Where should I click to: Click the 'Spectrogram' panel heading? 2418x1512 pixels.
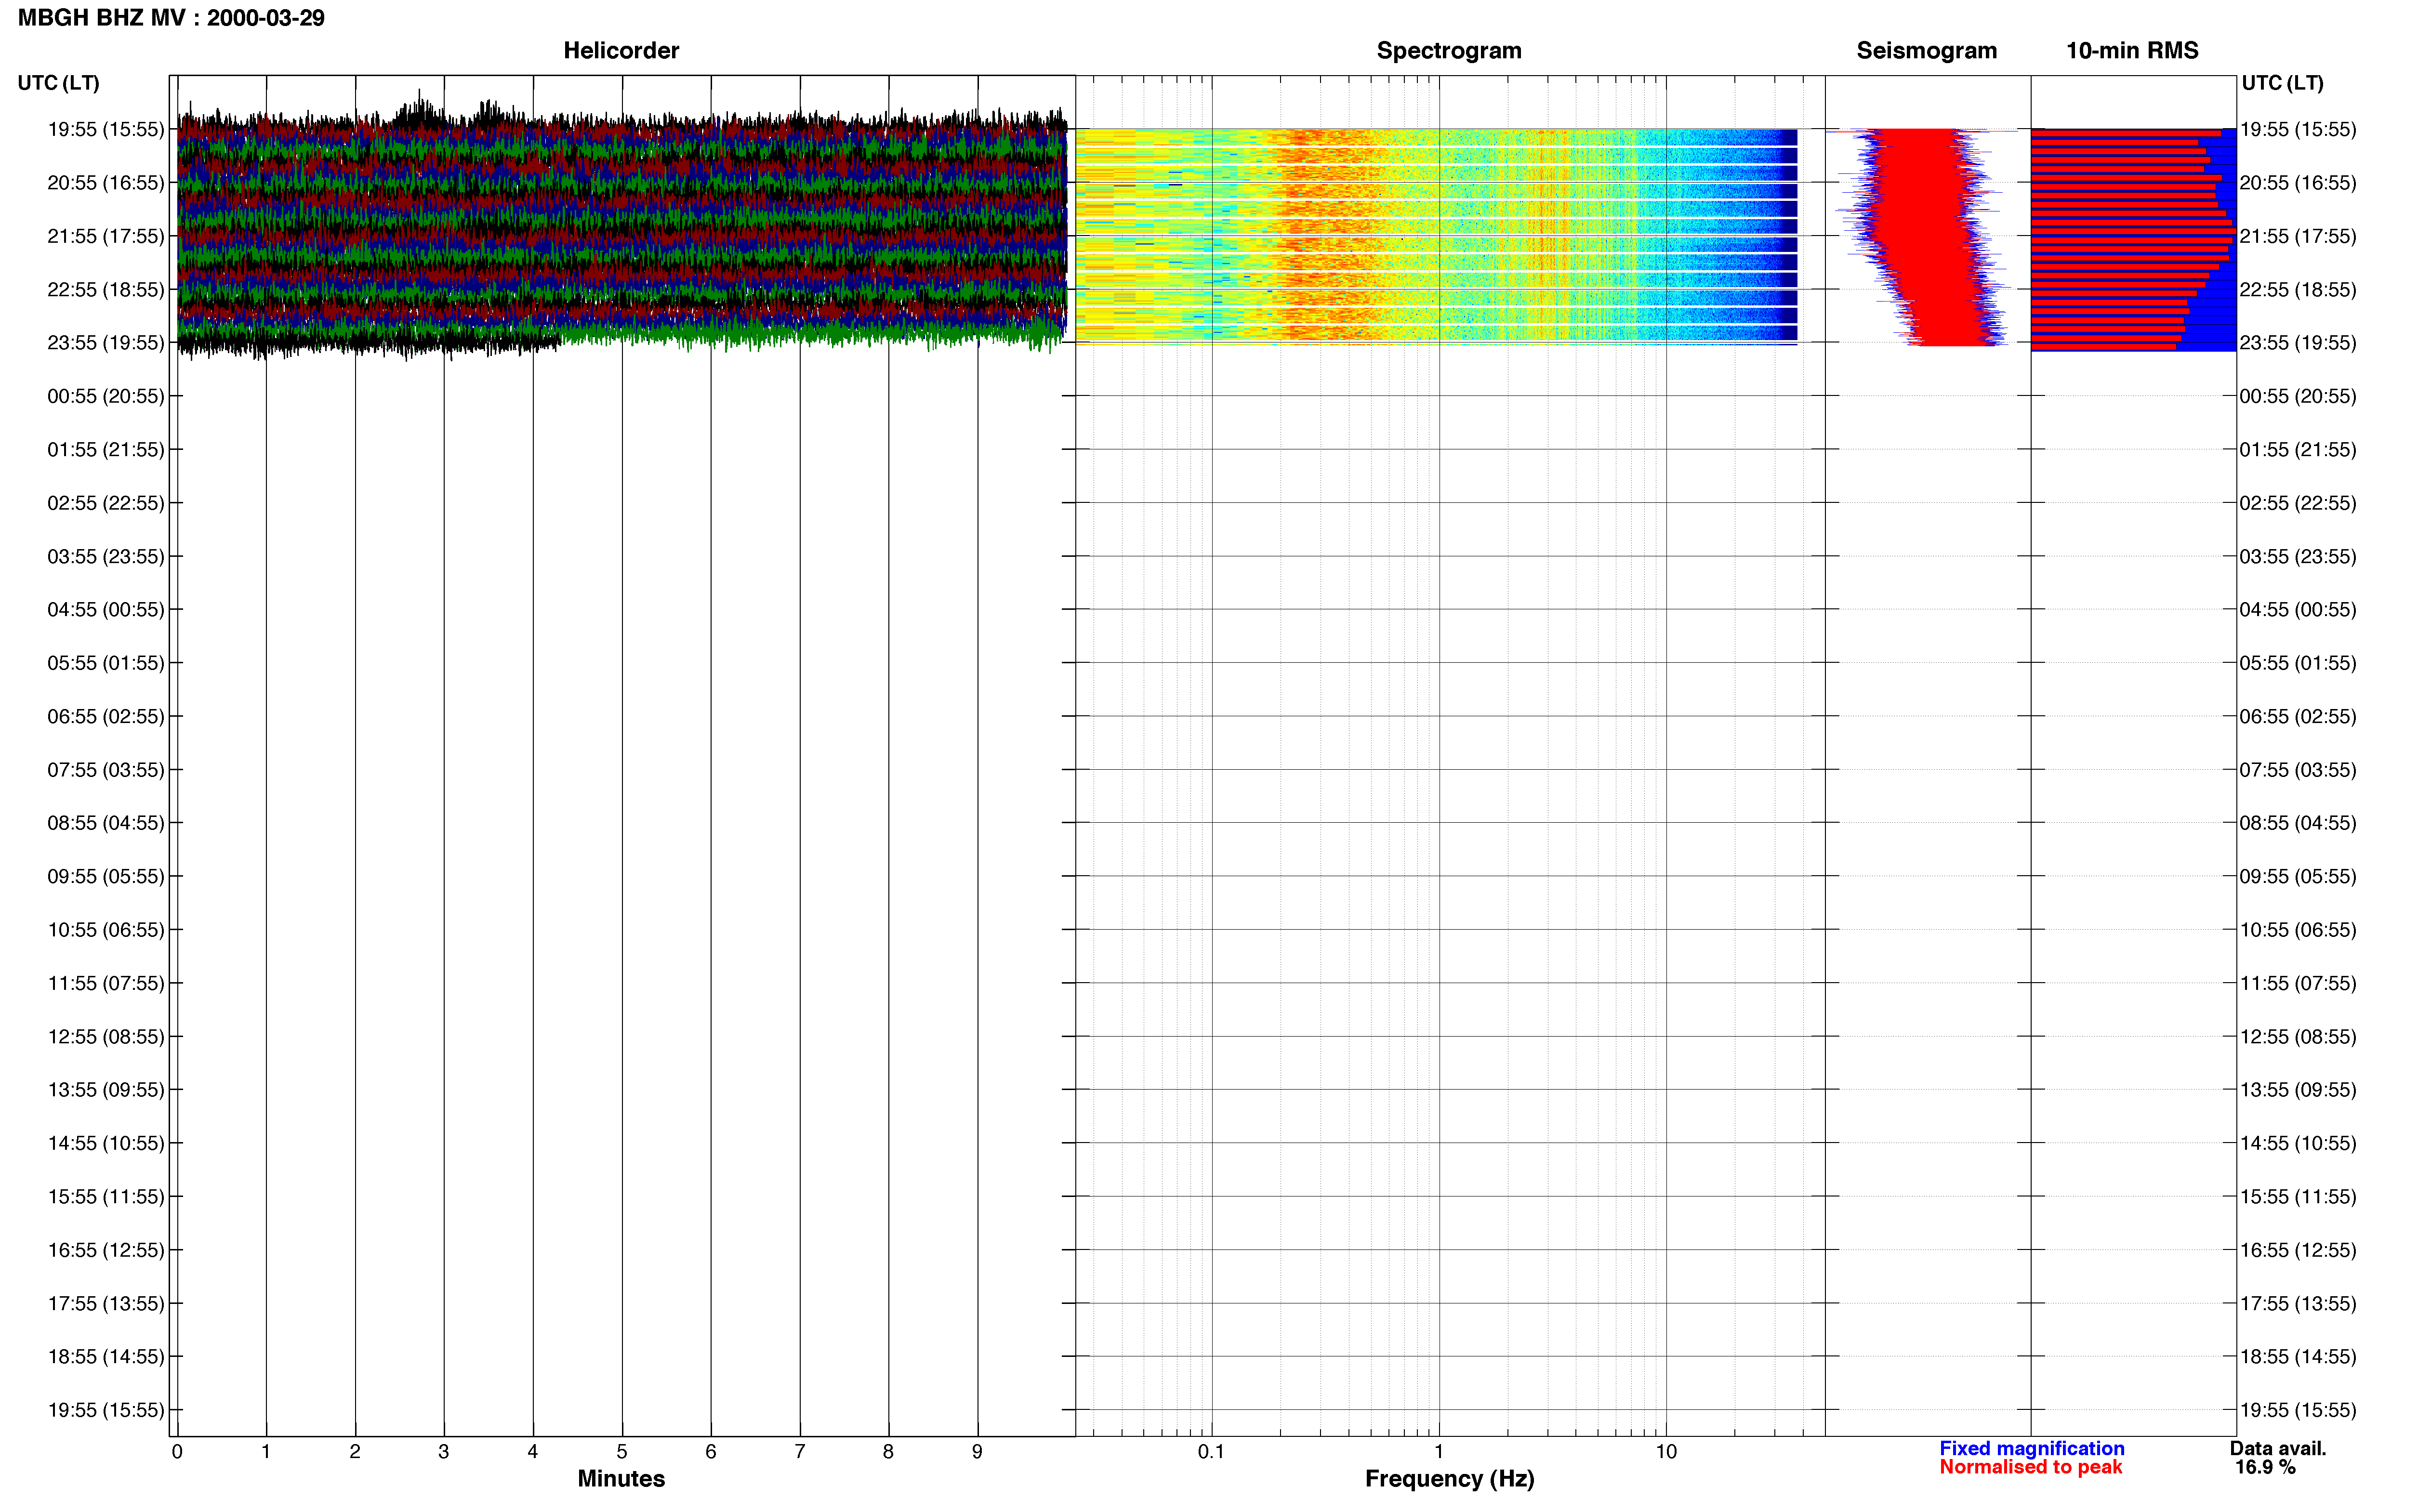(x=1449, y=51)
